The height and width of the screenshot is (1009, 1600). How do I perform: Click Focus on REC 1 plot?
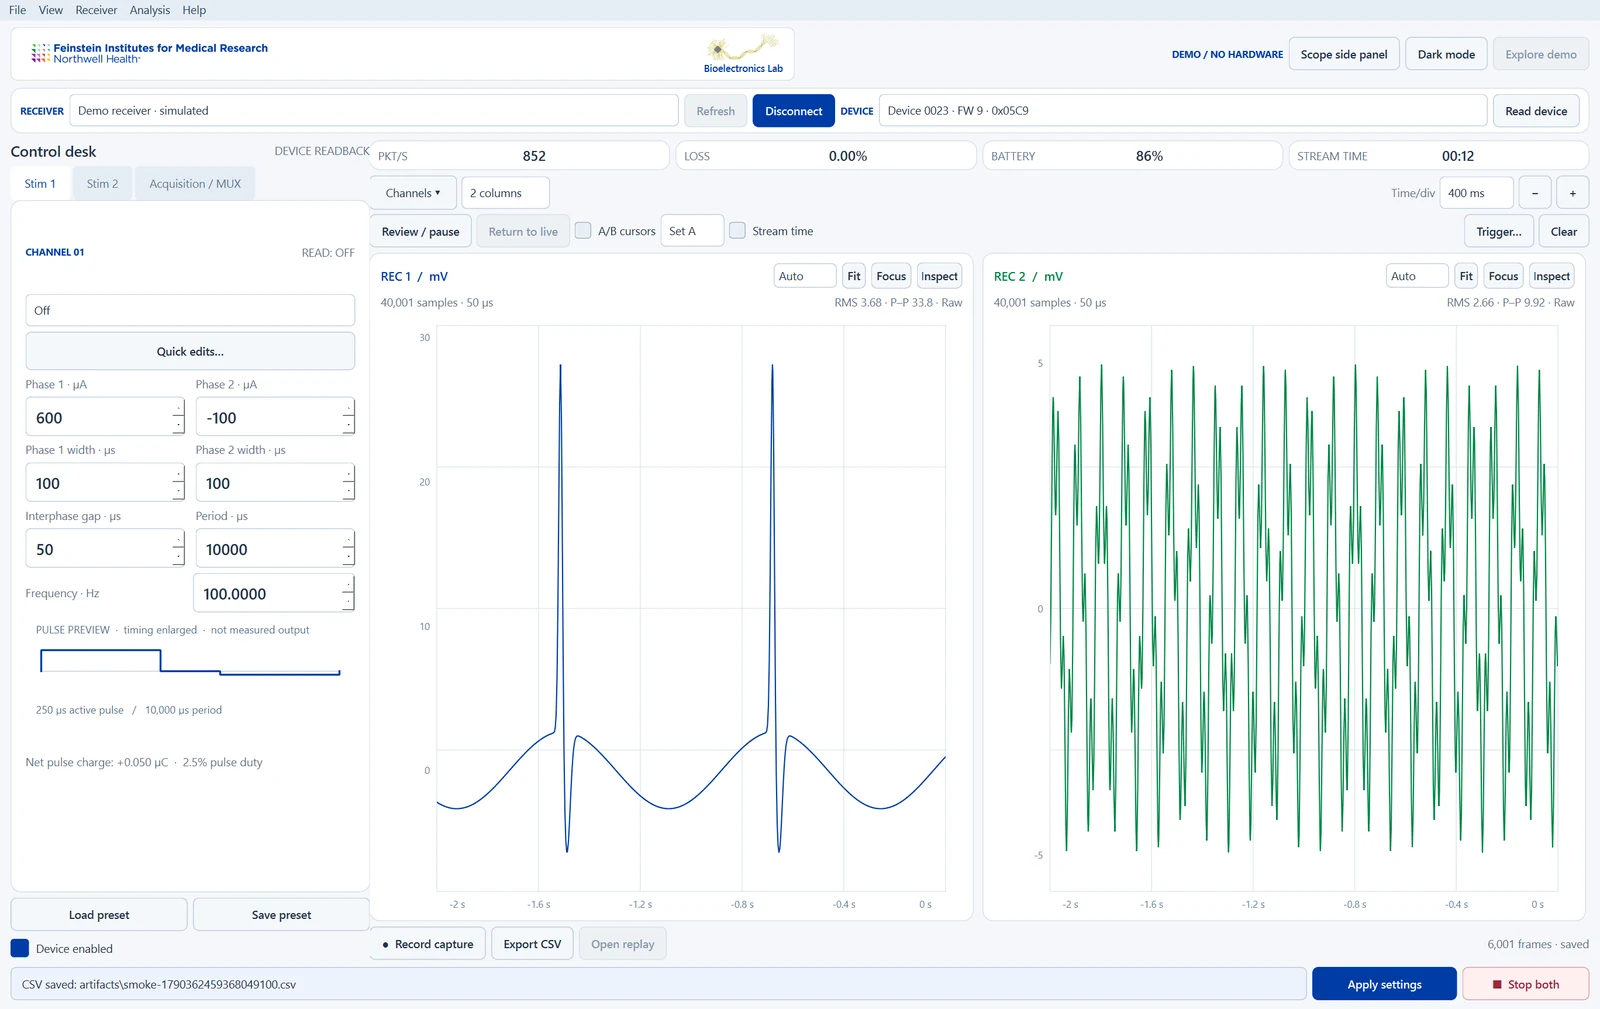coord(891,276)
